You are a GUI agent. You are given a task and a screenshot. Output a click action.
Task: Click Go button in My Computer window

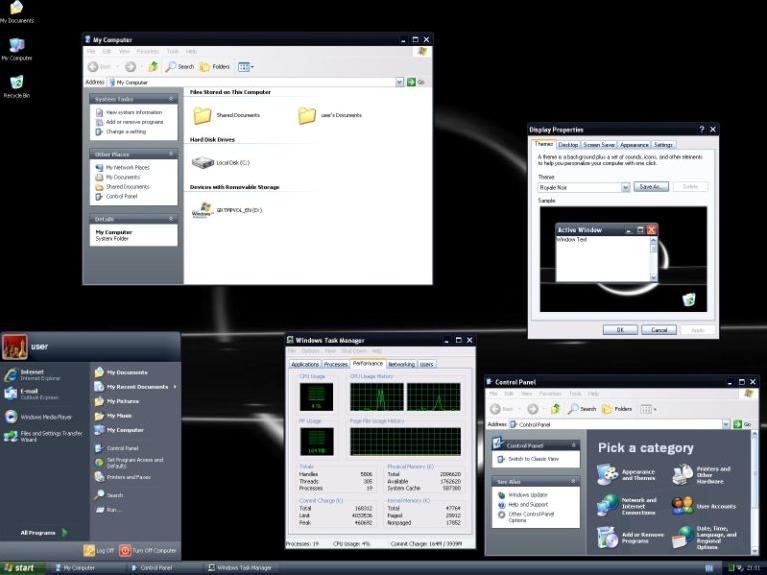pyautogui.click(x=415, y=82)
